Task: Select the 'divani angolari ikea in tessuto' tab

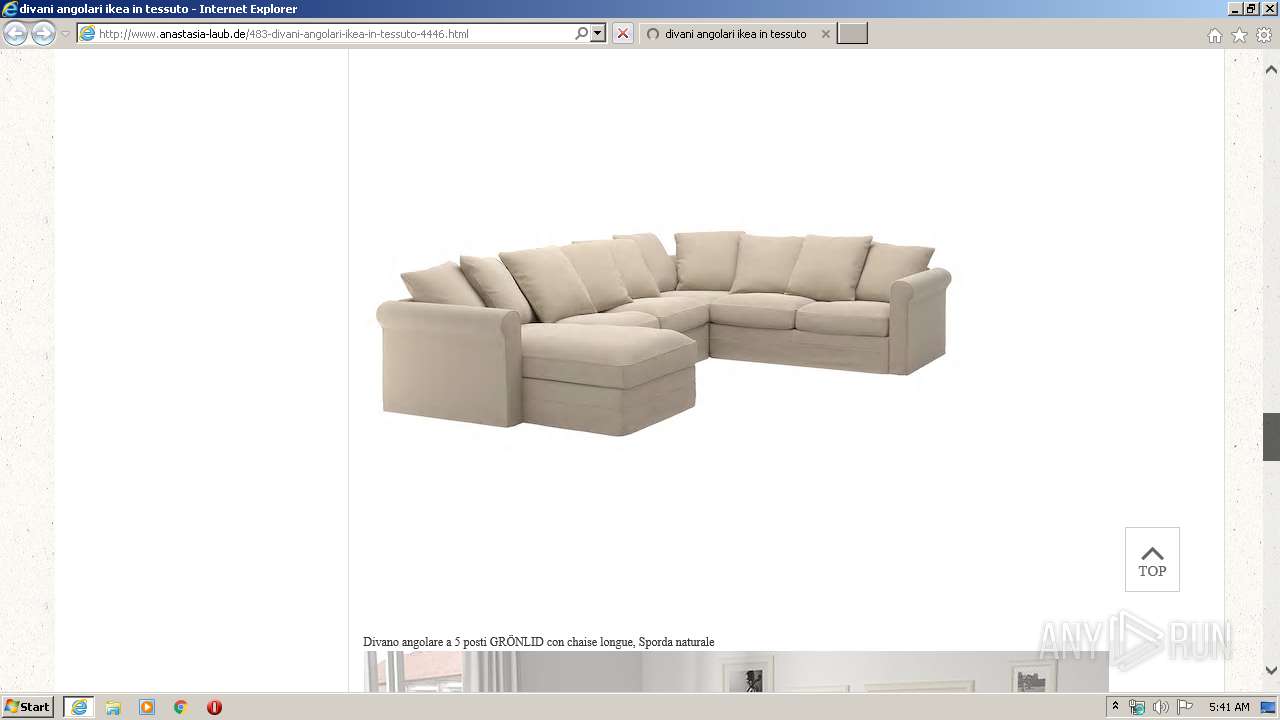Action: [735, 34]
